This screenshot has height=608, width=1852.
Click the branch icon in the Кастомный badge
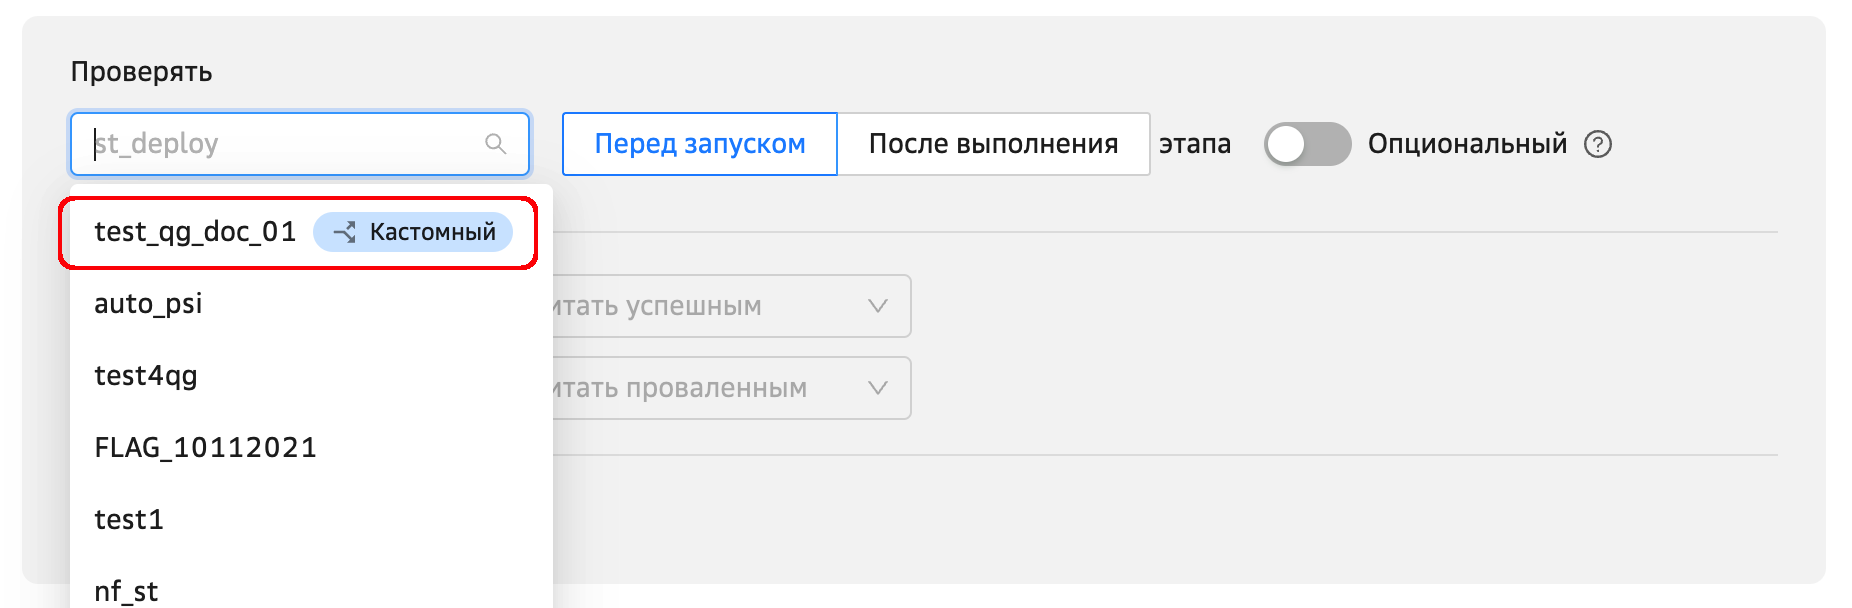[344, 232]
